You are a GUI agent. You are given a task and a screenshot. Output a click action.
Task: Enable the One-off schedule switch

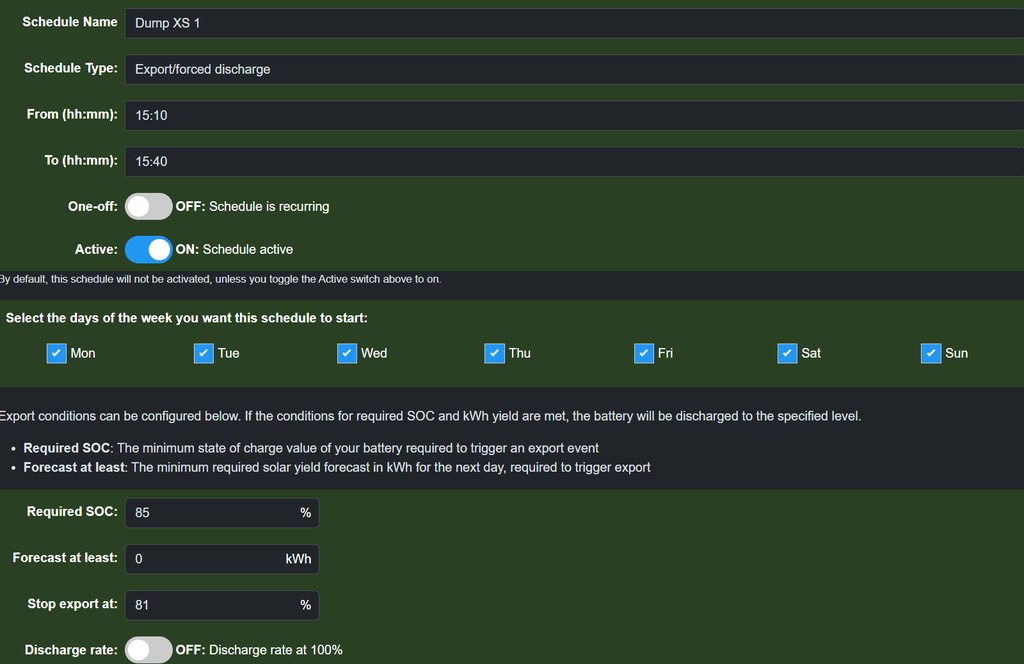click(x=148, y=207)
